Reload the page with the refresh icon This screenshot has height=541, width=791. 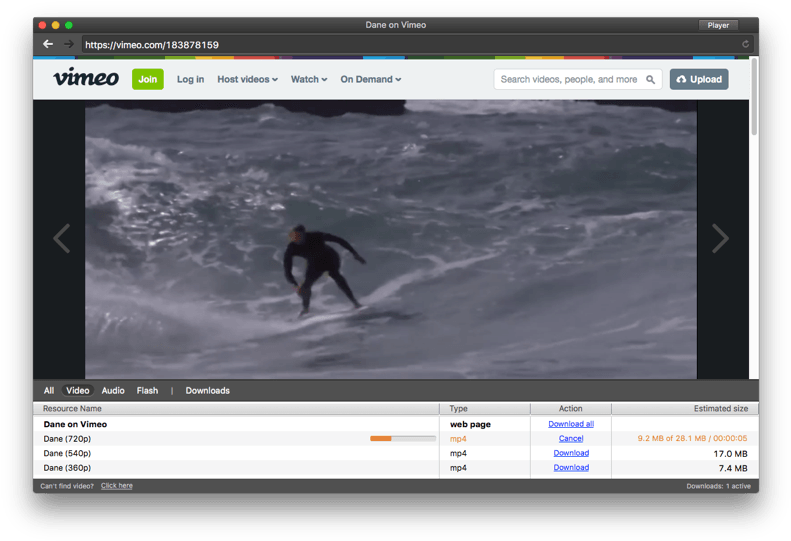[x=745, y=44]
